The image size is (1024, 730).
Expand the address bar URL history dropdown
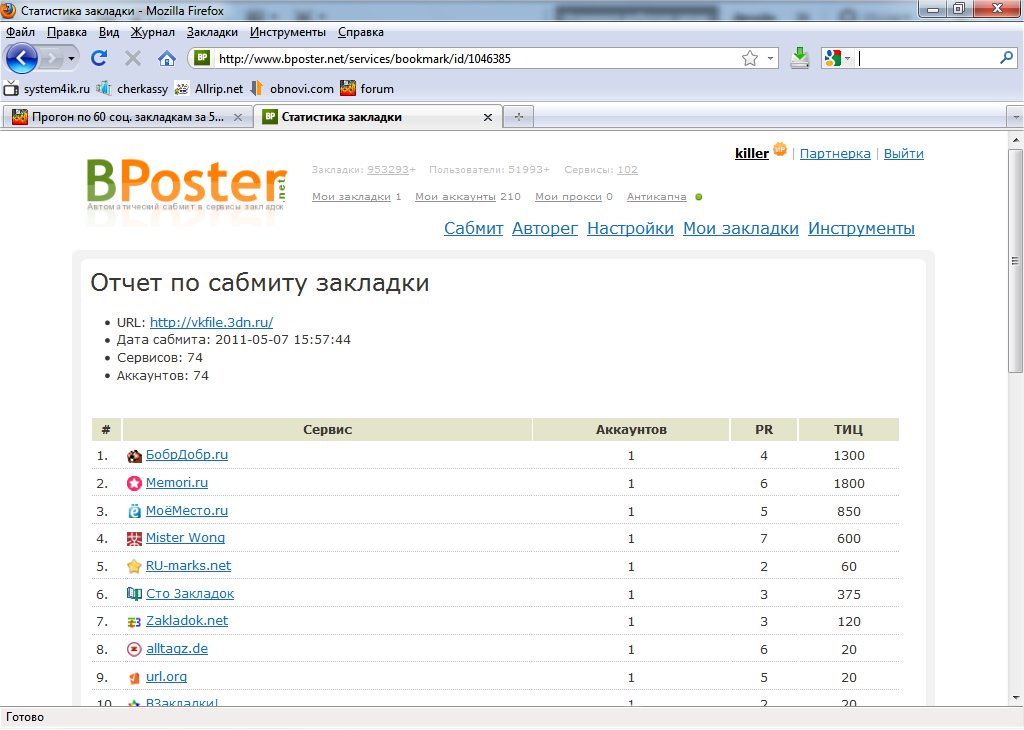point(771,59)
